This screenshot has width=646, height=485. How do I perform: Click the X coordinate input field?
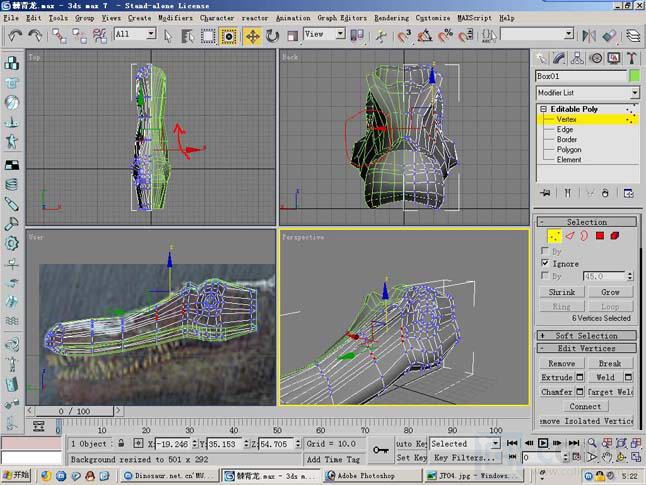pyautogui.click(x=173, y=444)
